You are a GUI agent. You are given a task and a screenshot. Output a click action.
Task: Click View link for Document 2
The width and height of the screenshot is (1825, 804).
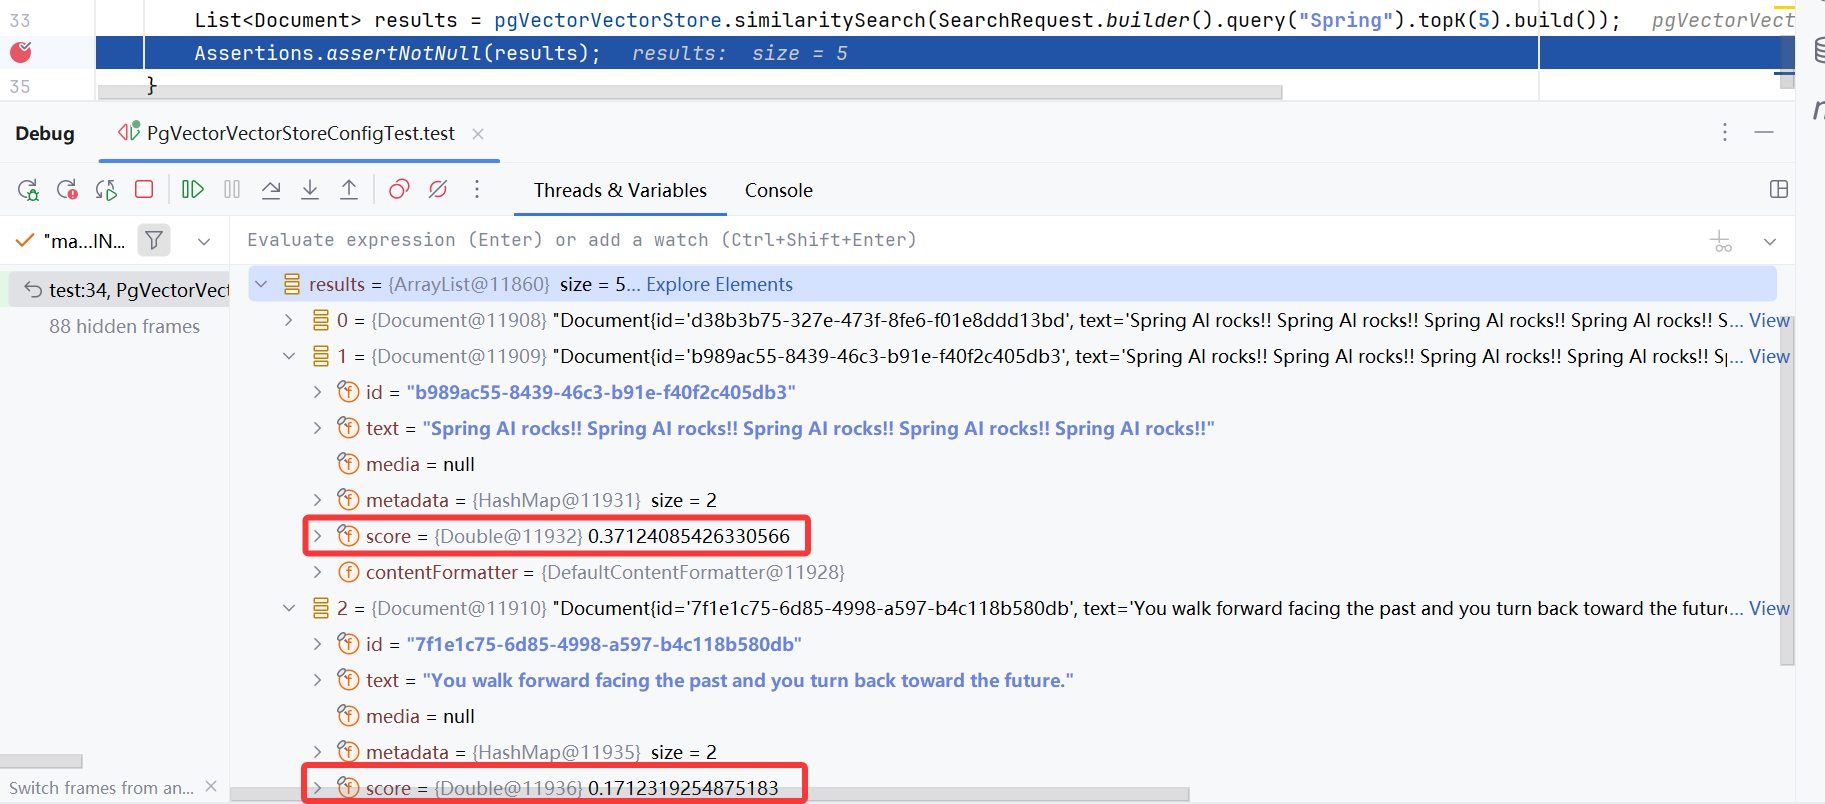click(1769, 608)
